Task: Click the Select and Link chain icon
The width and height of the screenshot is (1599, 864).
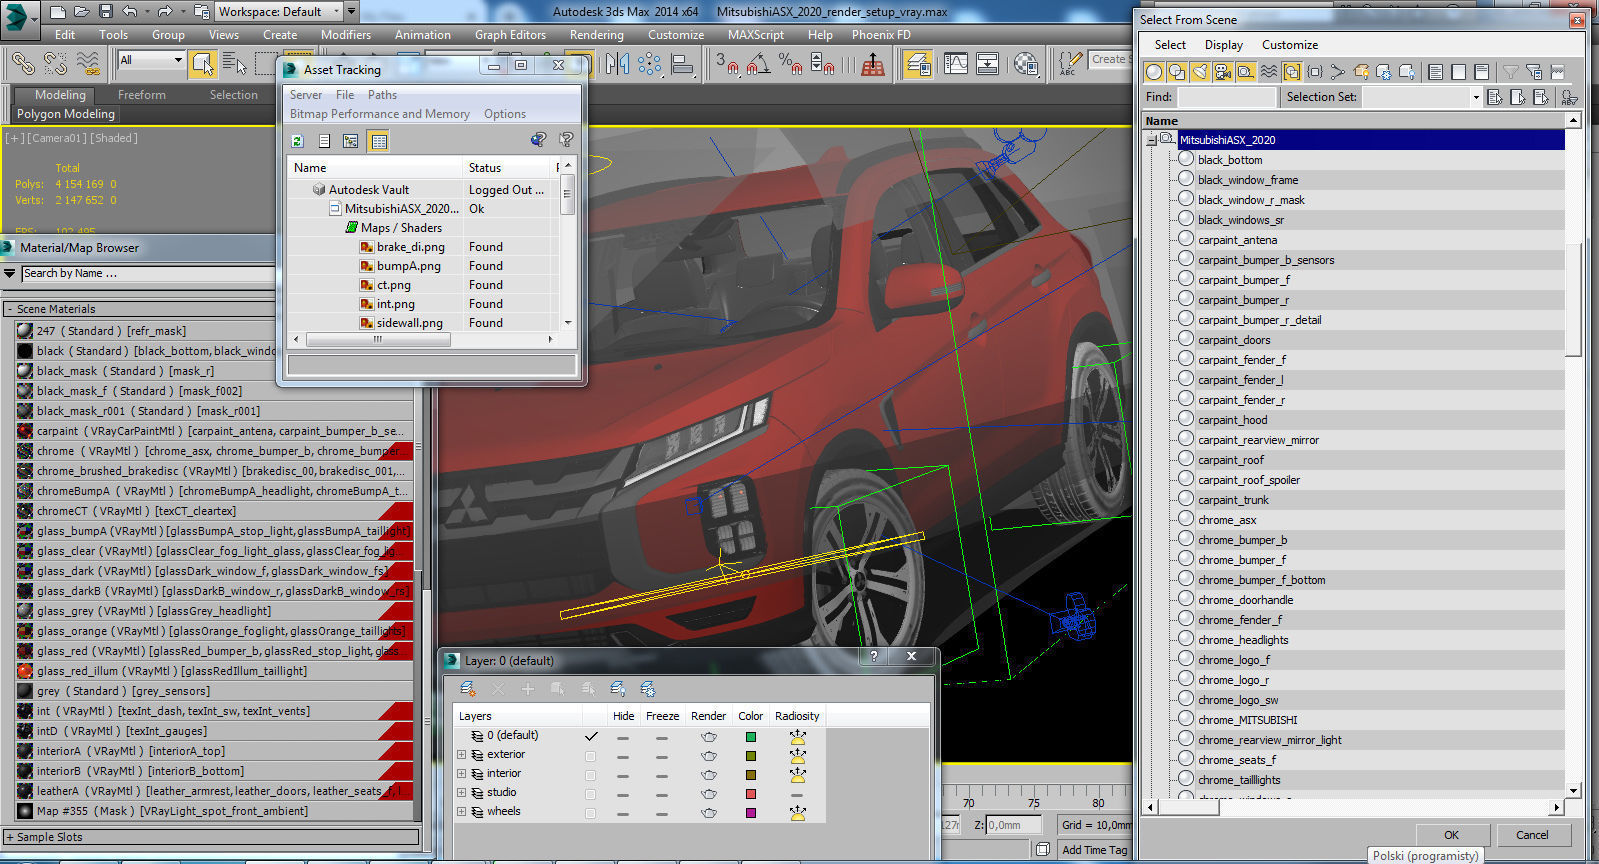Action: pos(22,64)
